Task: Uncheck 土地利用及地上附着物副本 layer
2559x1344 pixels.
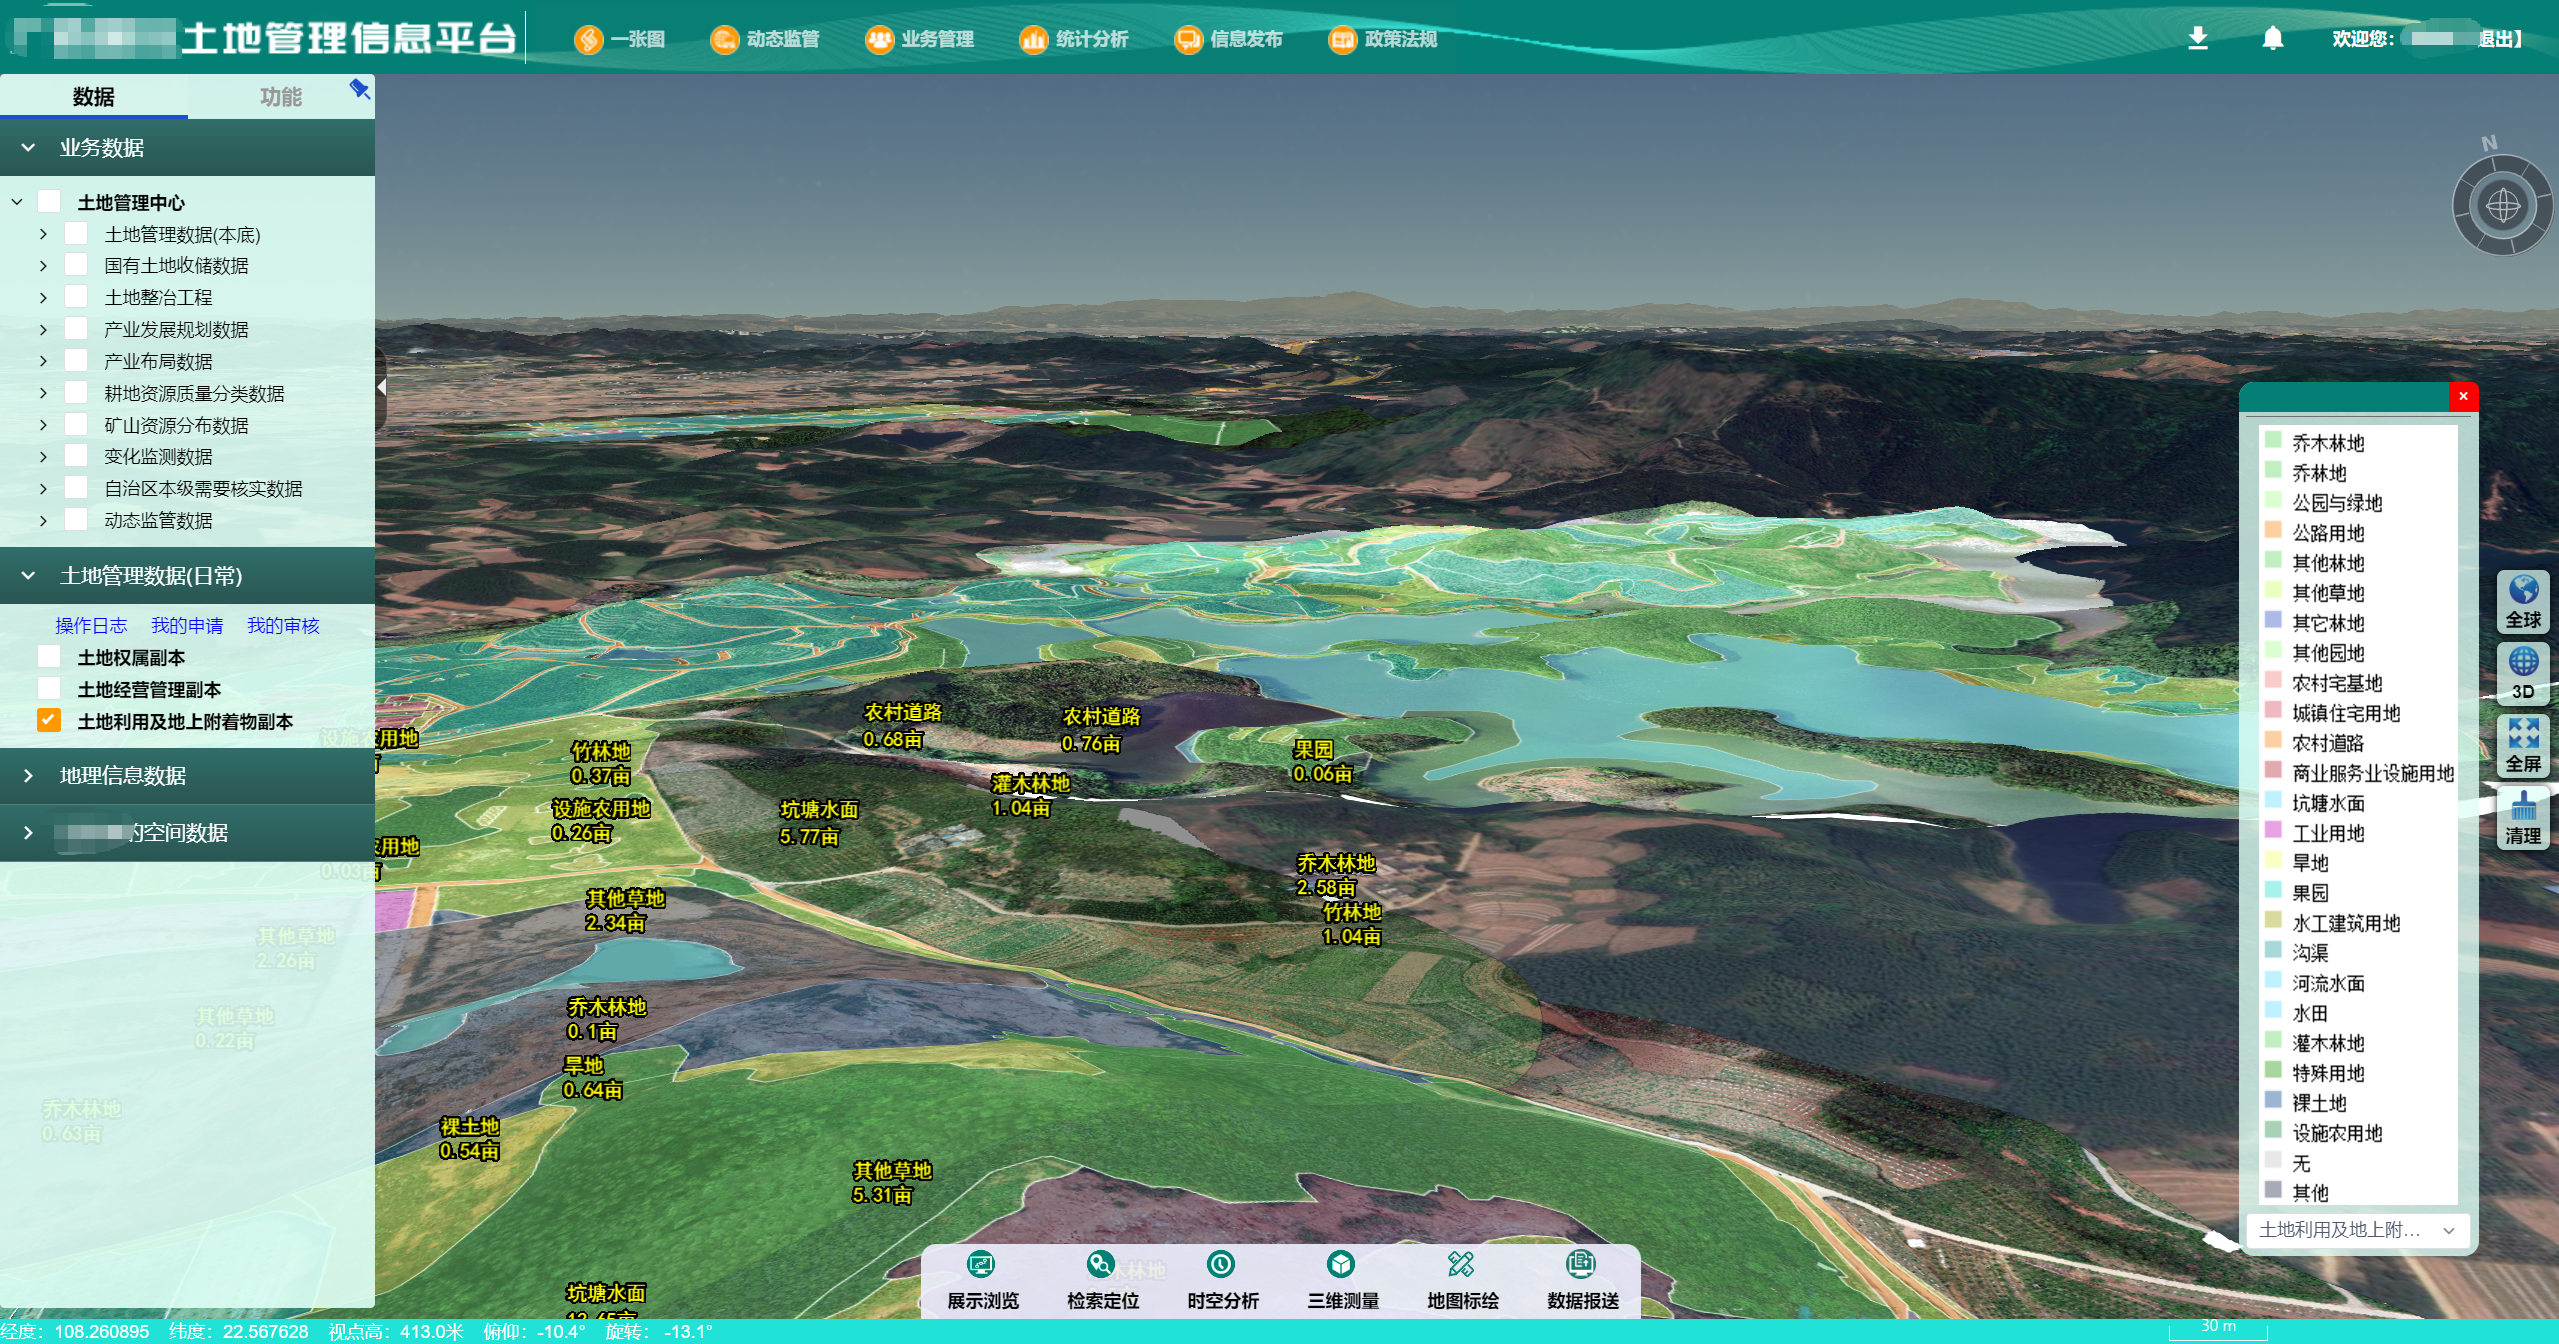Action: 49,721
